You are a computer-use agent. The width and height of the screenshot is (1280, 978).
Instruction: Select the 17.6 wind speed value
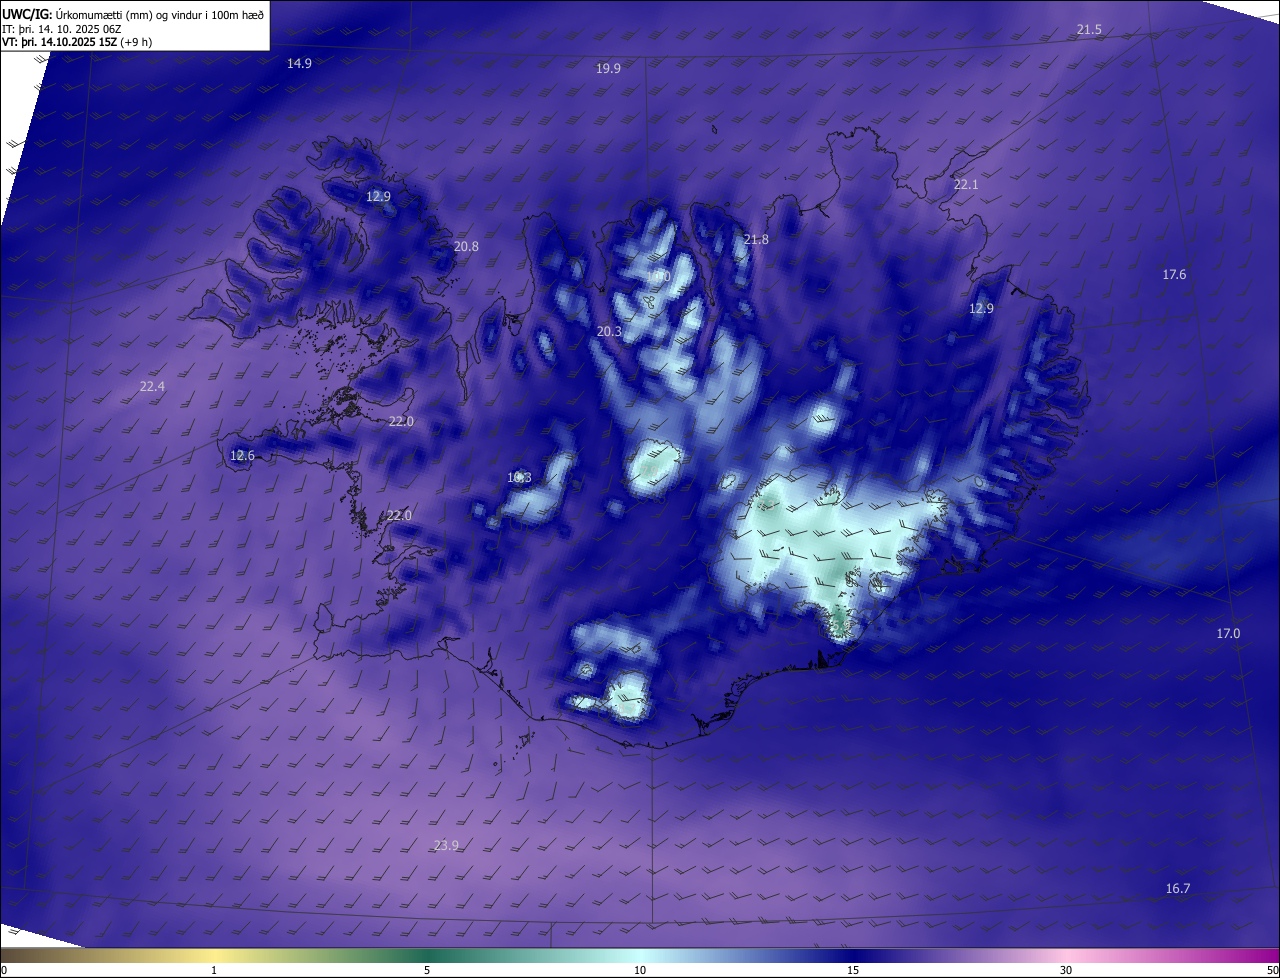point(1174,274)
